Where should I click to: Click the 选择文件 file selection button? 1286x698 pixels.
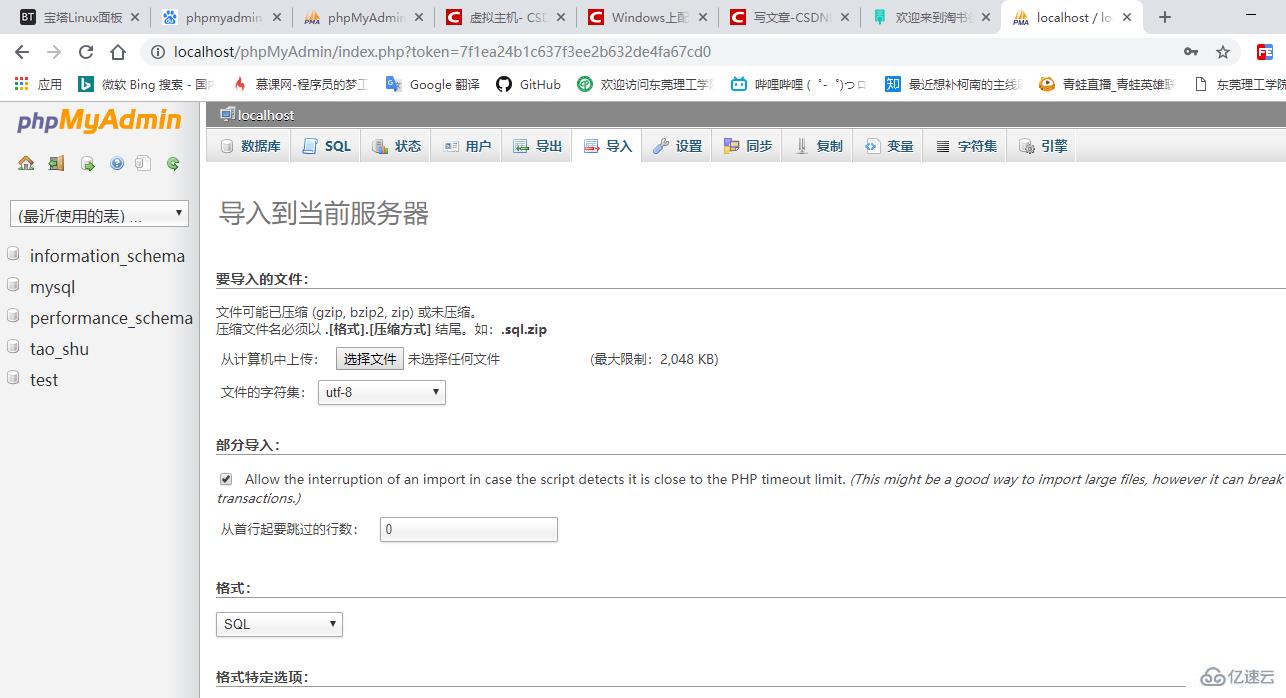click(x=367, y=358)
